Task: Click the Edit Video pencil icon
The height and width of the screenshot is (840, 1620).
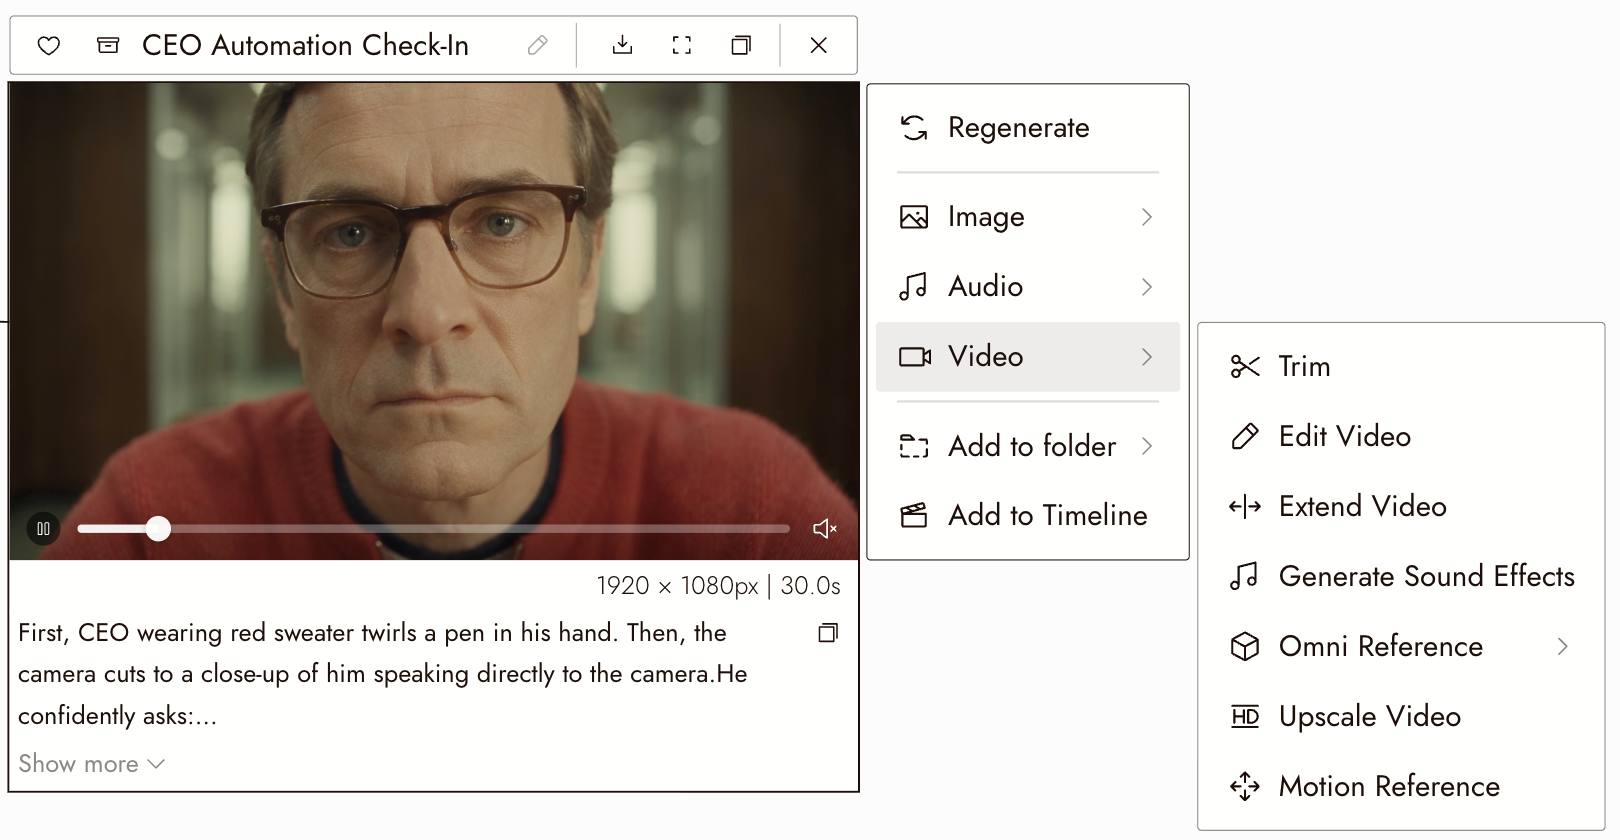Action: (x=1245, y=437)
